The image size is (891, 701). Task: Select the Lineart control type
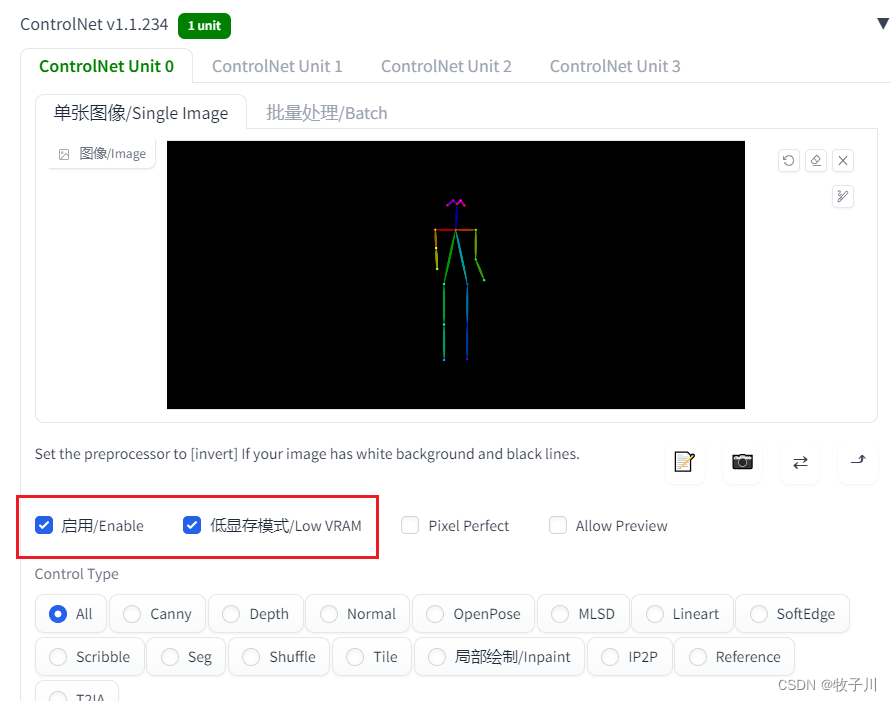(x=683, y=614)
